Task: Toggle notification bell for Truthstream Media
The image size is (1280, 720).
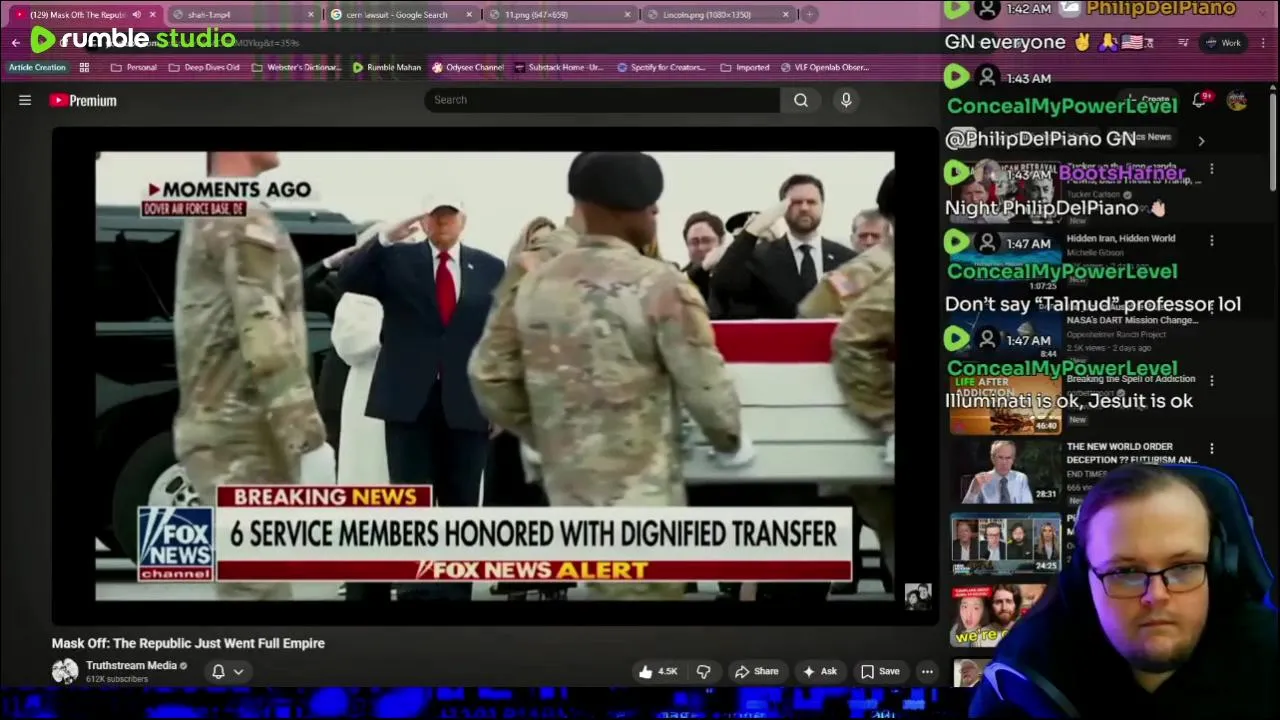Action: tap(218, 671)
